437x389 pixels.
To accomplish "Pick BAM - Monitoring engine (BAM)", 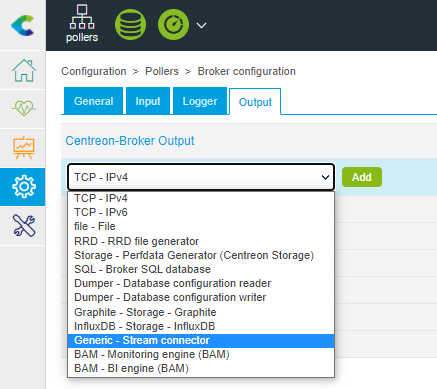I will [x=201, y=354].
